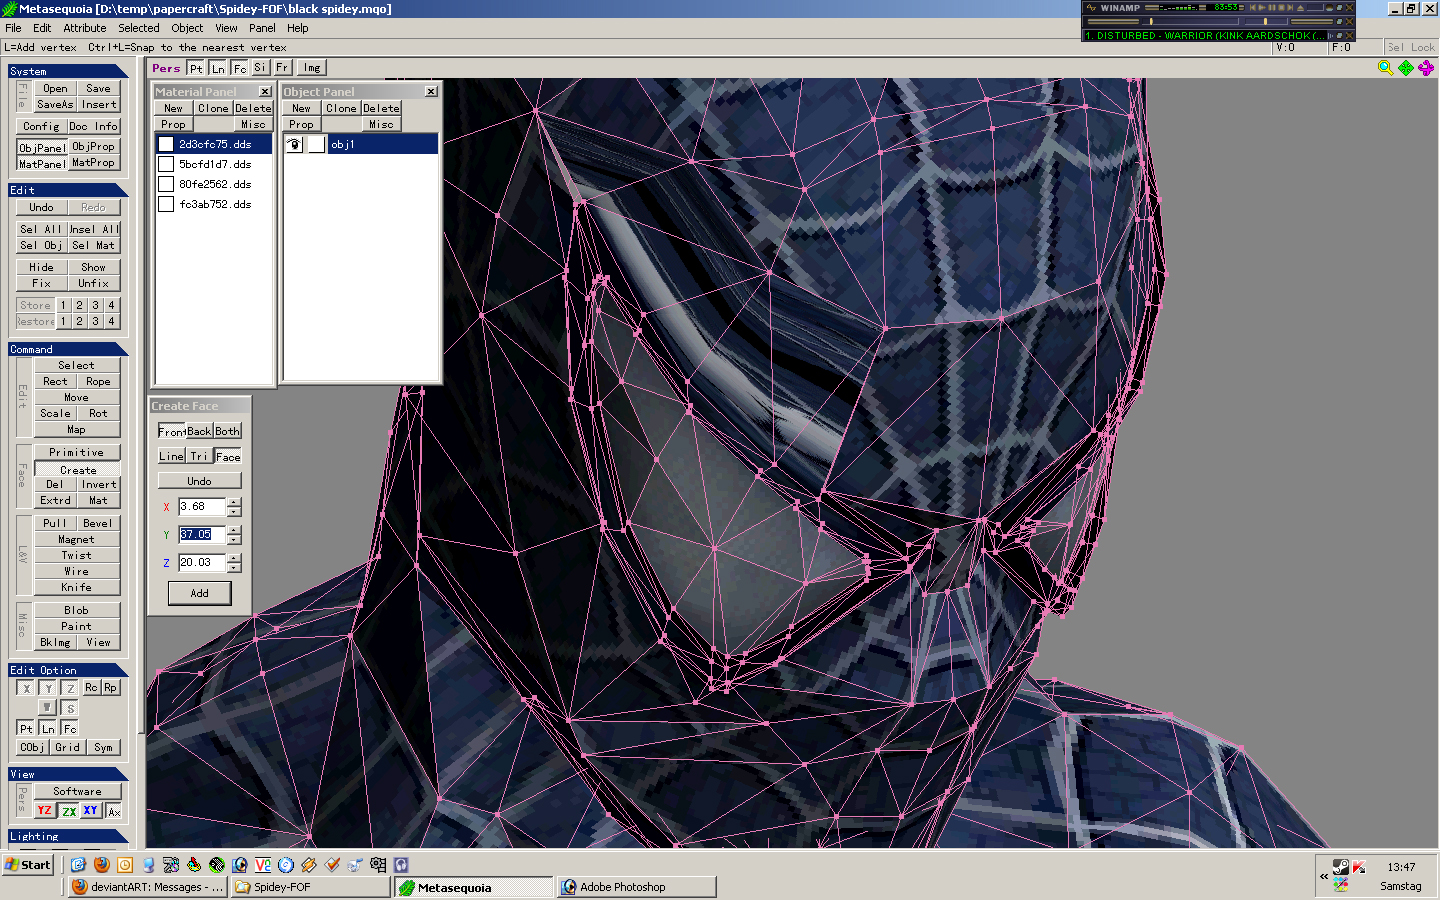Image resolution: width=1440 pixels, height=900 pixels.
Task: Switch to Adobe Photoshop taskbar window
Action: coord(637,887)
